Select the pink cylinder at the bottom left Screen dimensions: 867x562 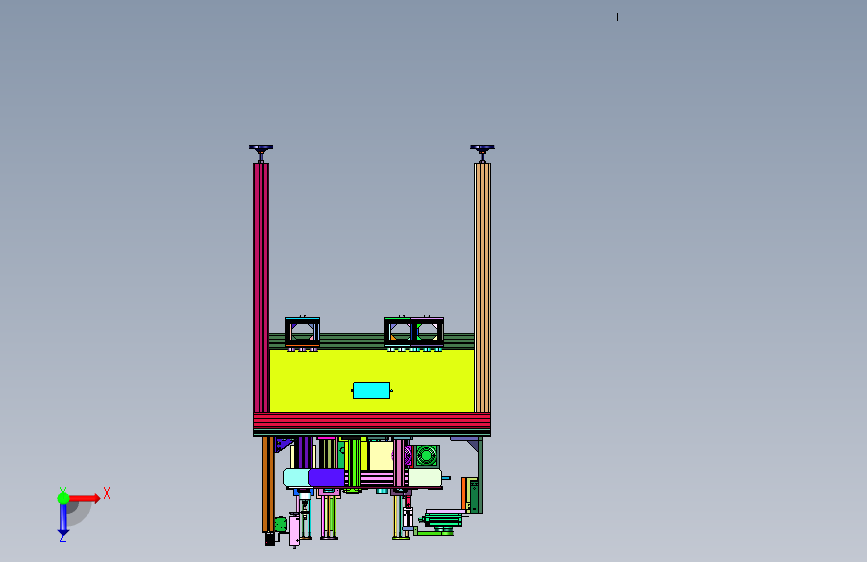point(294,530)
